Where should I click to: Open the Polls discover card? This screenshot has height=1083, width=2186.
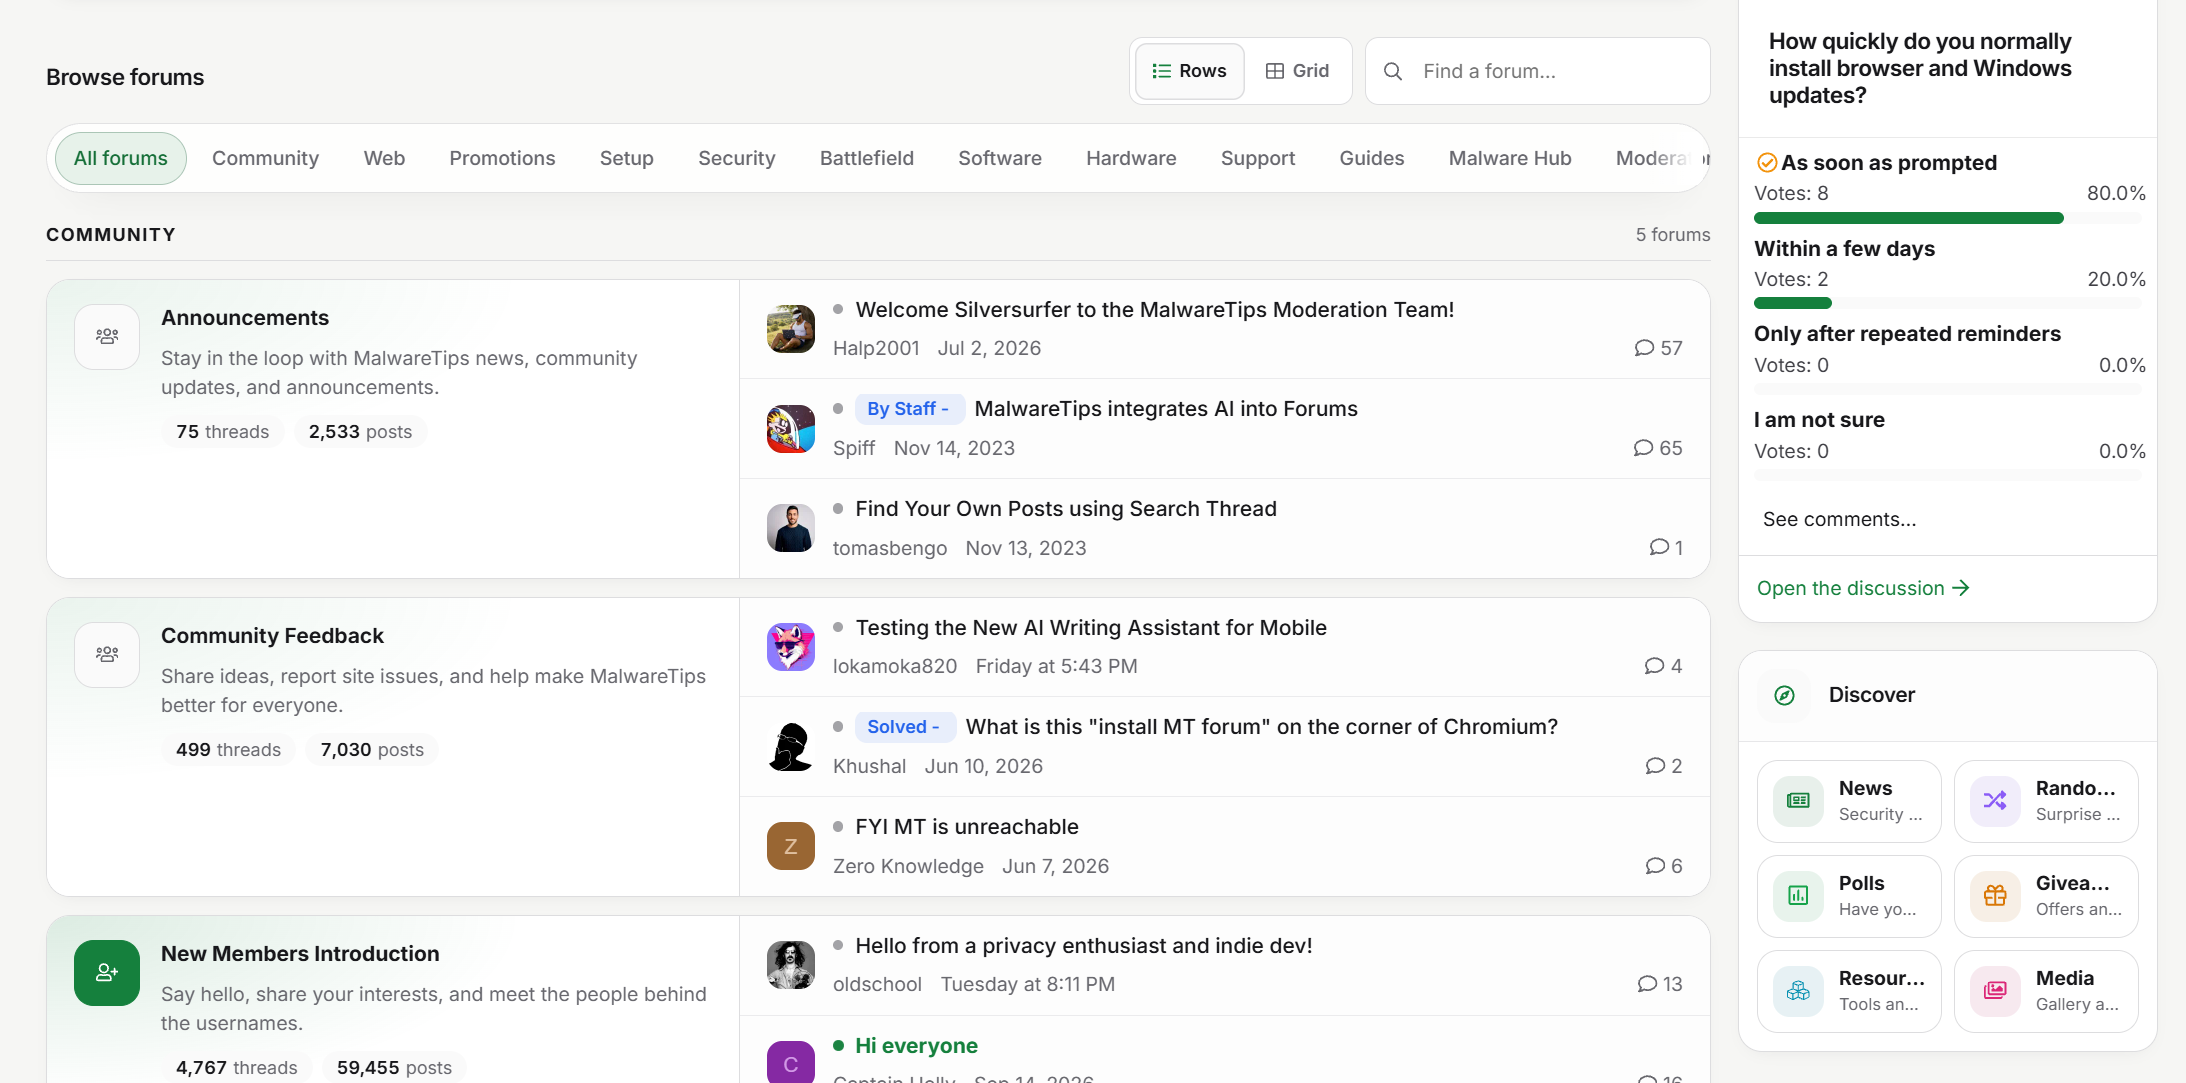[x=1849, y=896]
